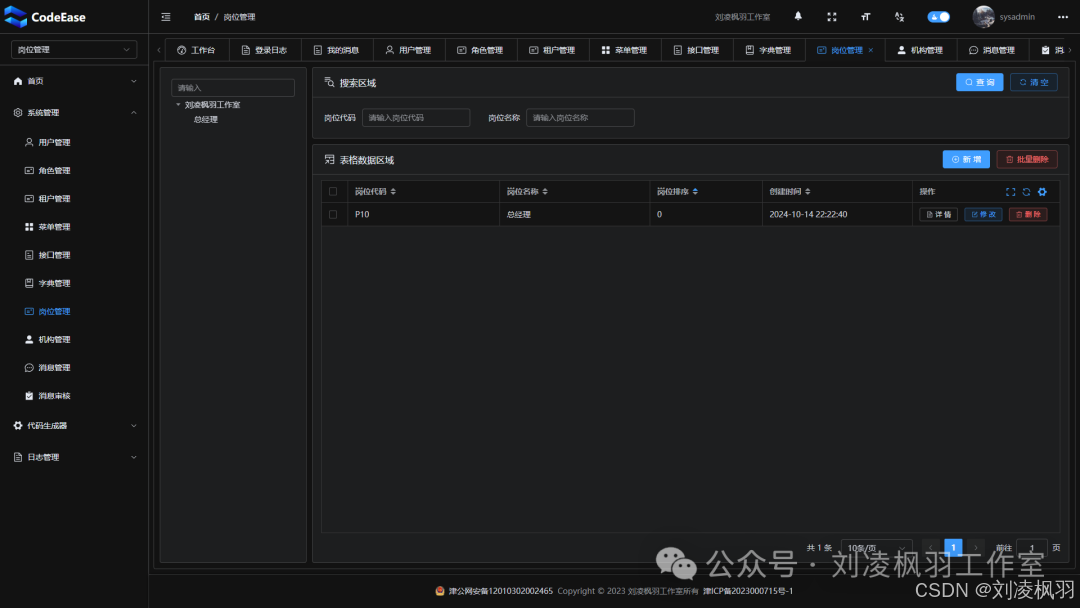Image resolution: width=1080 pixels, height=608 pixels.
Task: Expand the 代码生成器 sidebar menu
Action: coord(74,426)
